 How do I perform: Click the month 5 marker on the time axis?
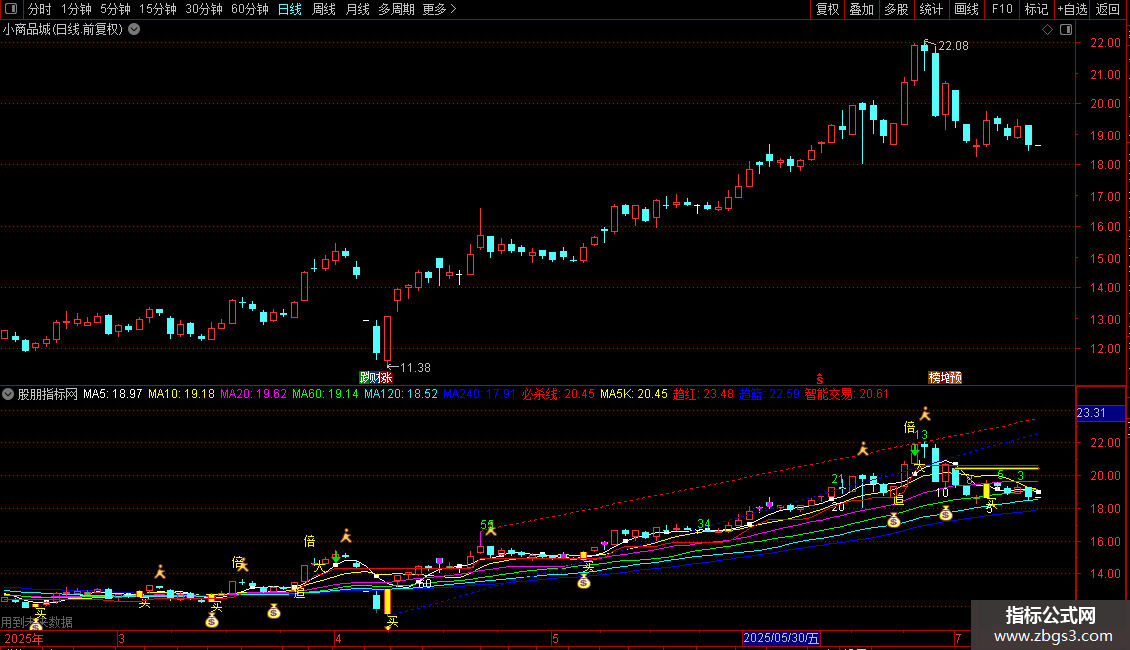pyautogui.click(x=555, y=638)
